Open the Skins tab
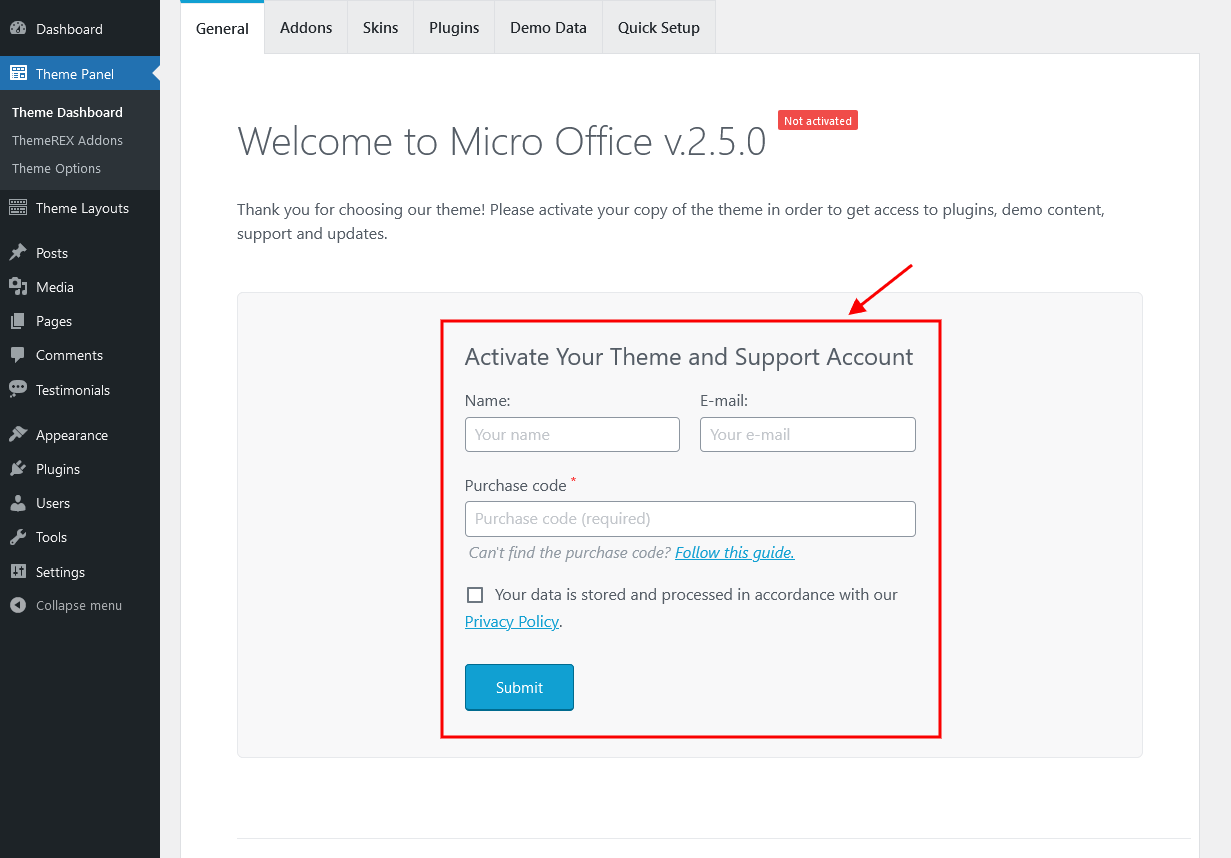 (x=381, y=27)
